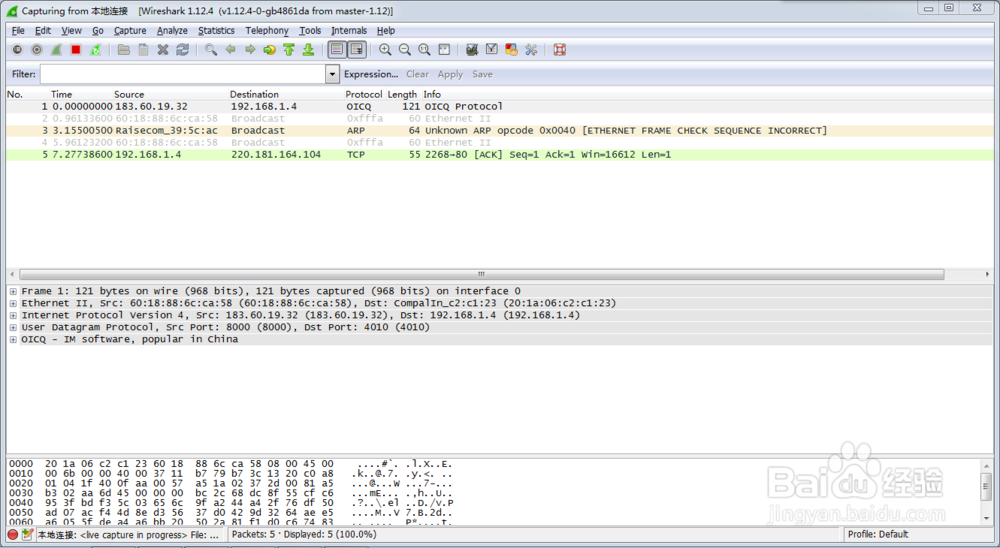Reset zoom to normal size
This screenshot has width=1000, height=548.
point(424,50)
